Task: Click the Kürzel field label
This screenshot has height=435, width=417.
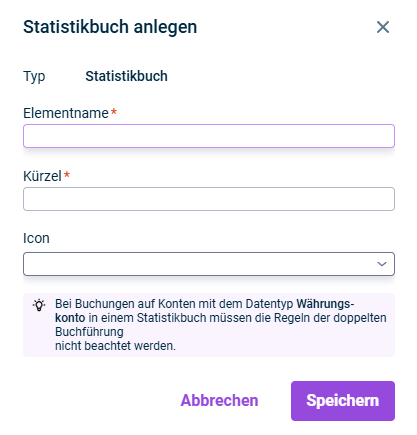Action: pyautogui.click(x=42, y=176)
